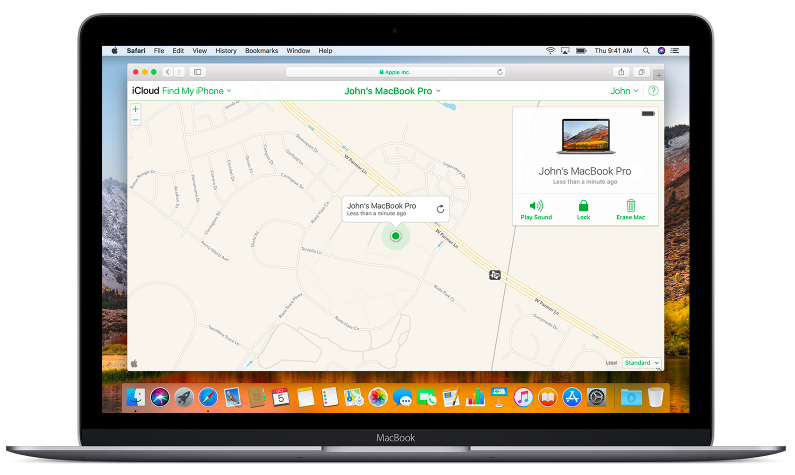Open Pages from the Dock
Image resolution: width=795 pixels, height=475 pixels.
click(450, 397)
